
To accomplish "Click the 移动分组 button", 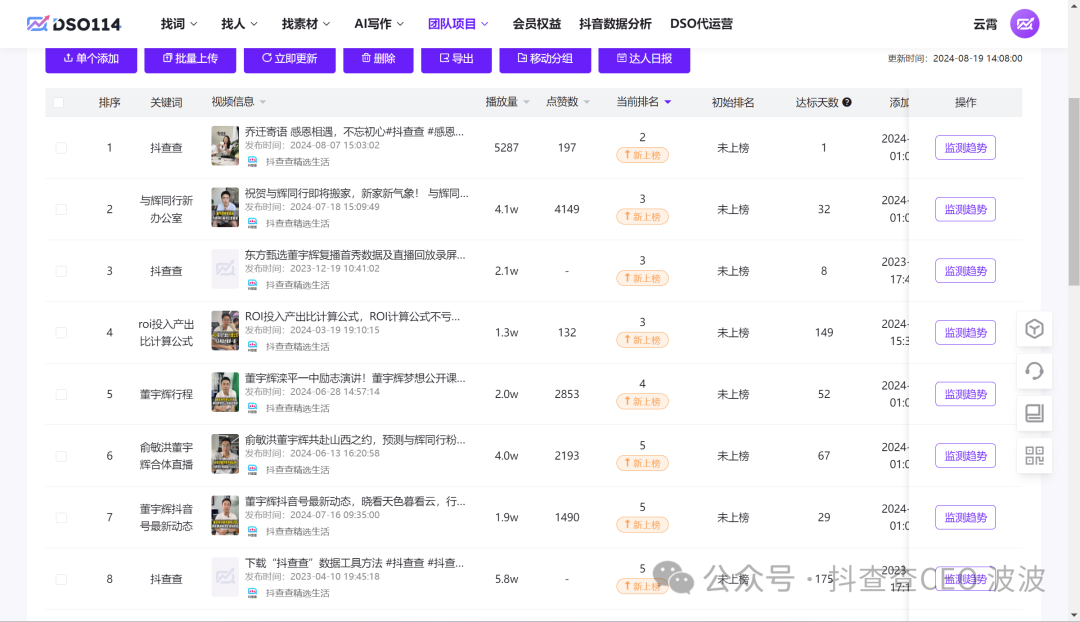I will [545, 59].
